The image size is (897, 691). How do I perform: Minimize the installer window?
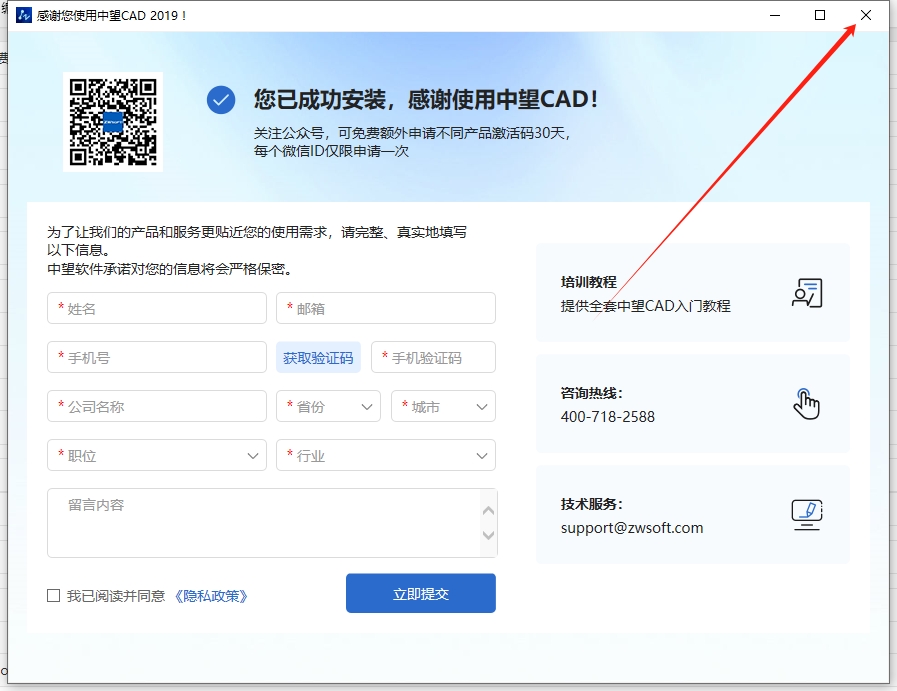coord(774,15)
